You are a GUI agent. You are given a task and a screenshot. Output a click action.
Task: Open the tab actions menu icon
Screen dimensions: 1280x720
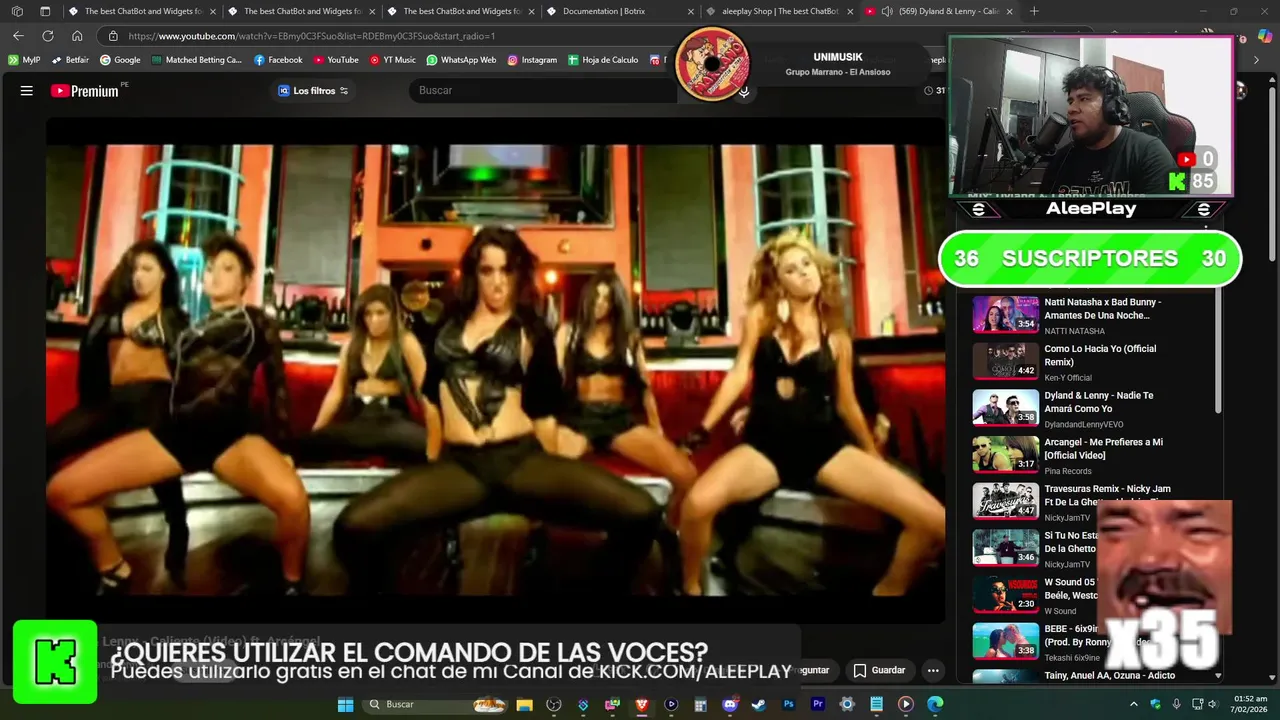point(45,11)
